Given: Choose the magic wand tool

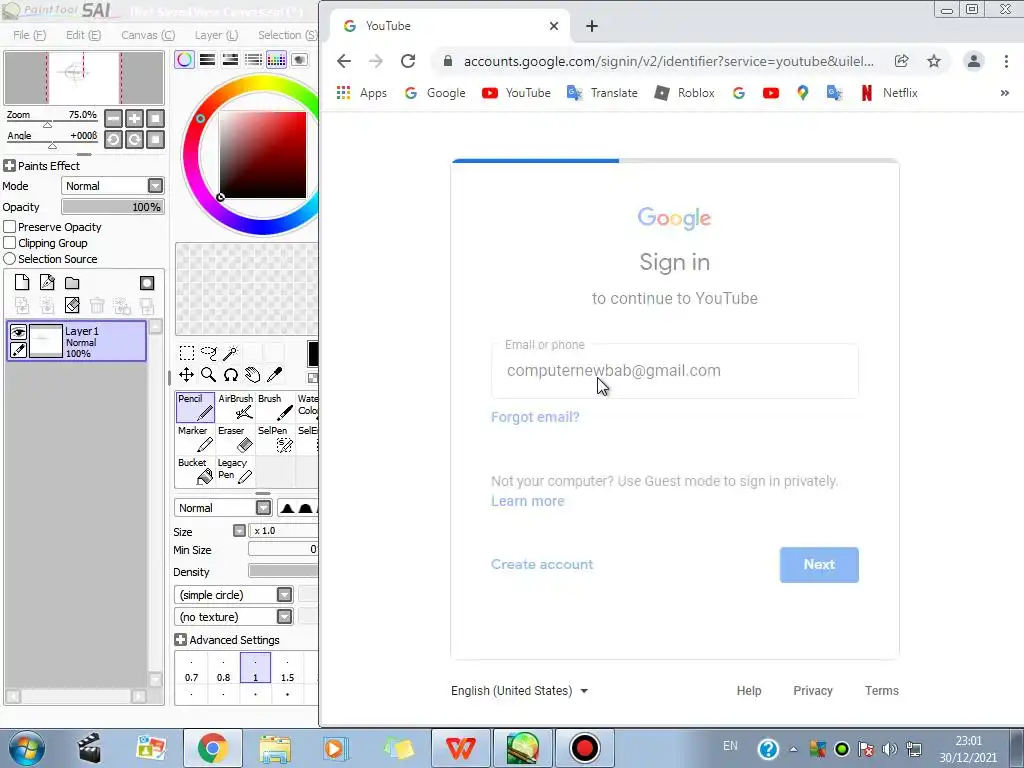Looking at the screenshot, I should (231, 353).
